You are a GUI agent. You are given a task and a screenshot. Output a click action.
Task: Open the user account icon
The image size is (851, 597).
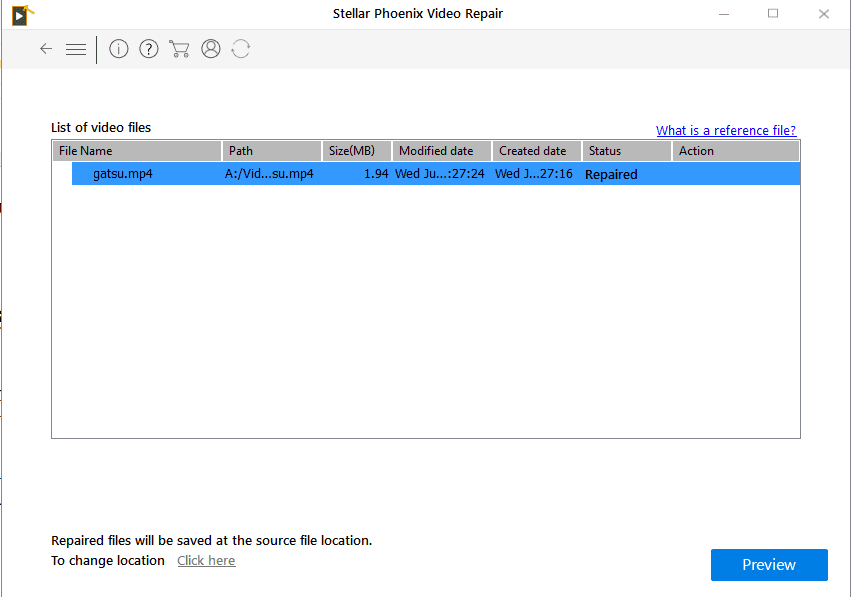[x=211, y=49]
